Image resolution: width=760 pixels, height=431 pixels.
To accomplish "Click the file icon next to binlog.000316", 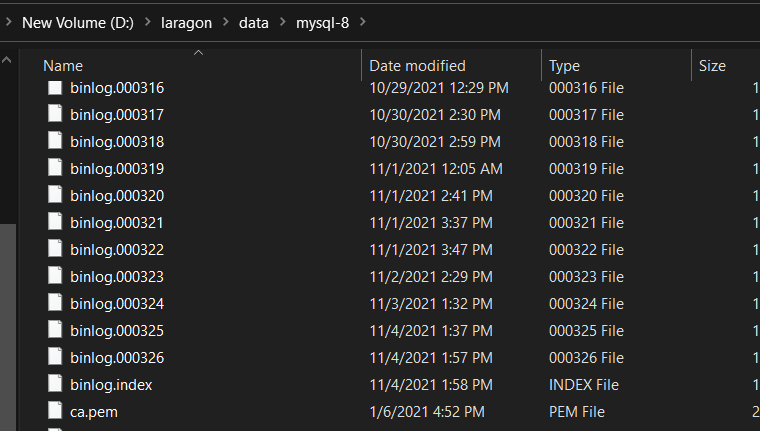I will [x=55, y=87].
